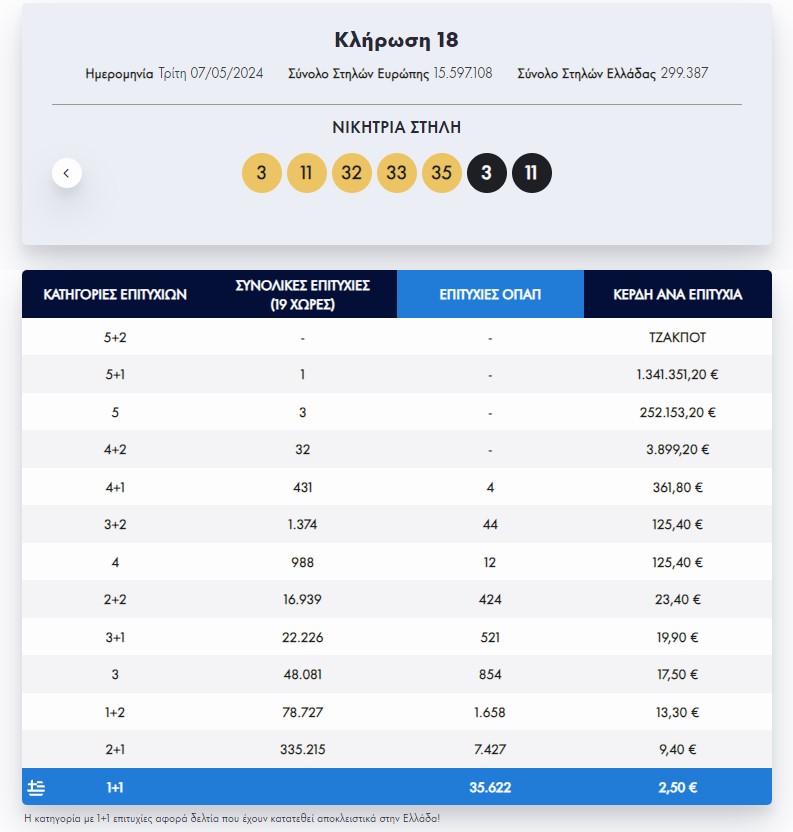The width and height of the screenshot is (793, 832).
Task: Click the Greek flag icon in the 1+1 row
Action: [36, 788]
